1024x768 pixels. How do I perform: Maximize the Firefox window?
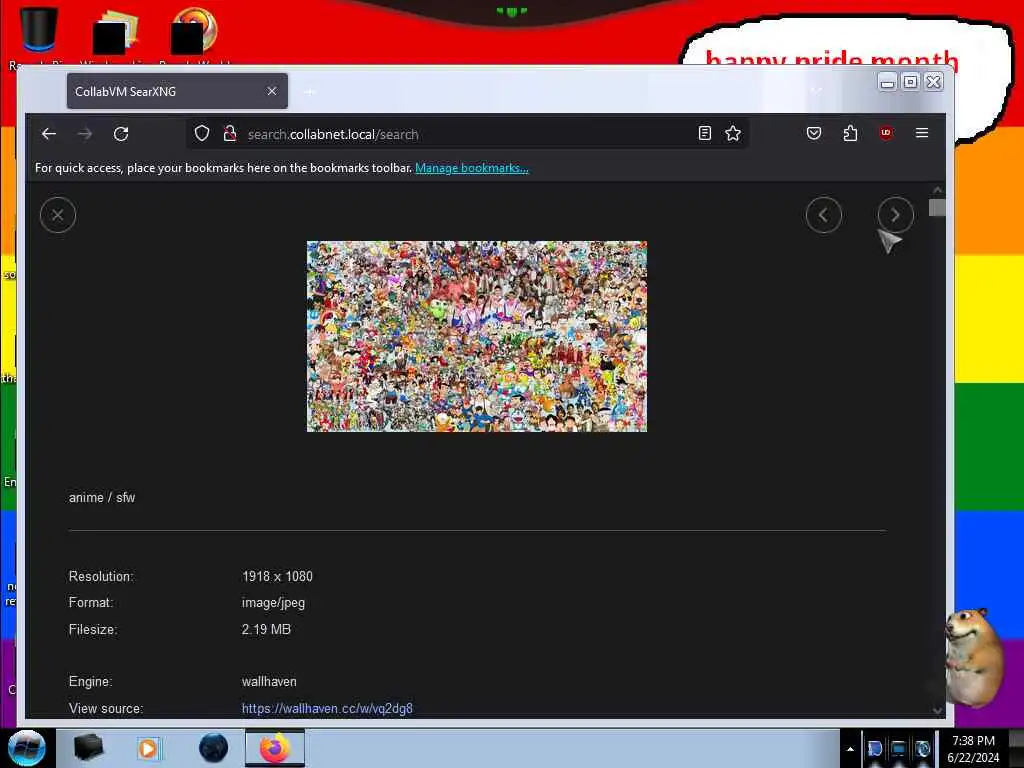pos(910,82)
